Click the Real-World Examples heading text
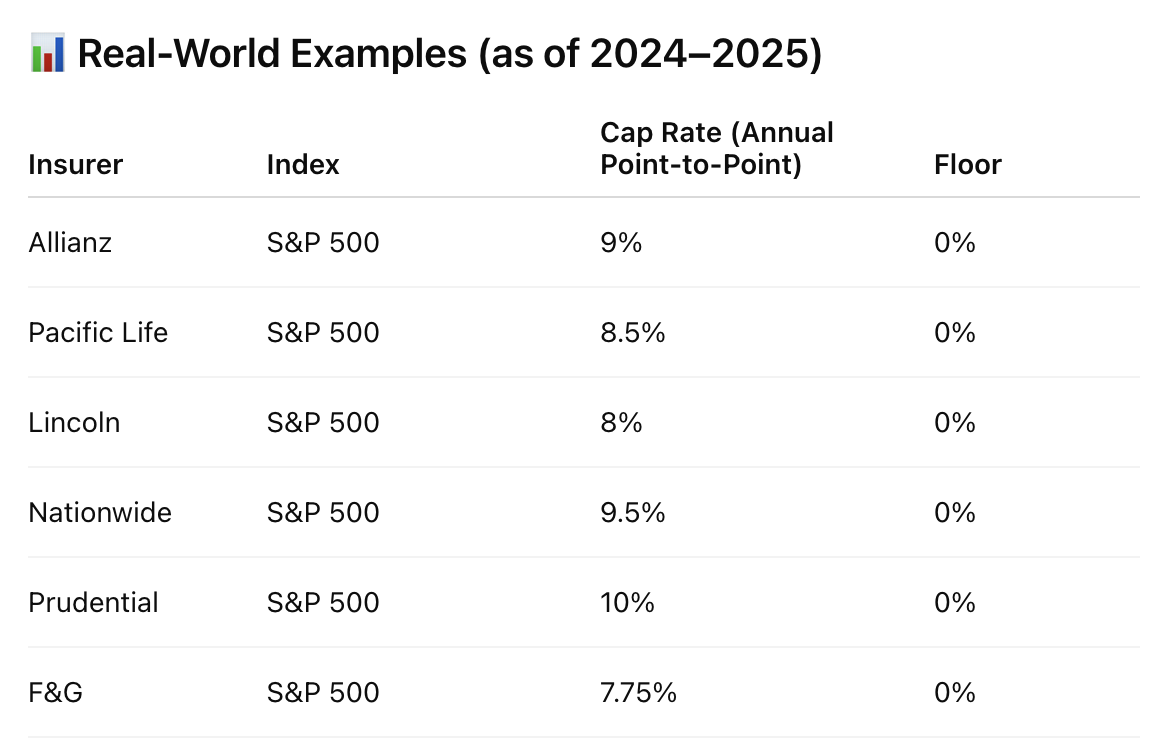Screen dimensions: 1152x738 (449, 53)
